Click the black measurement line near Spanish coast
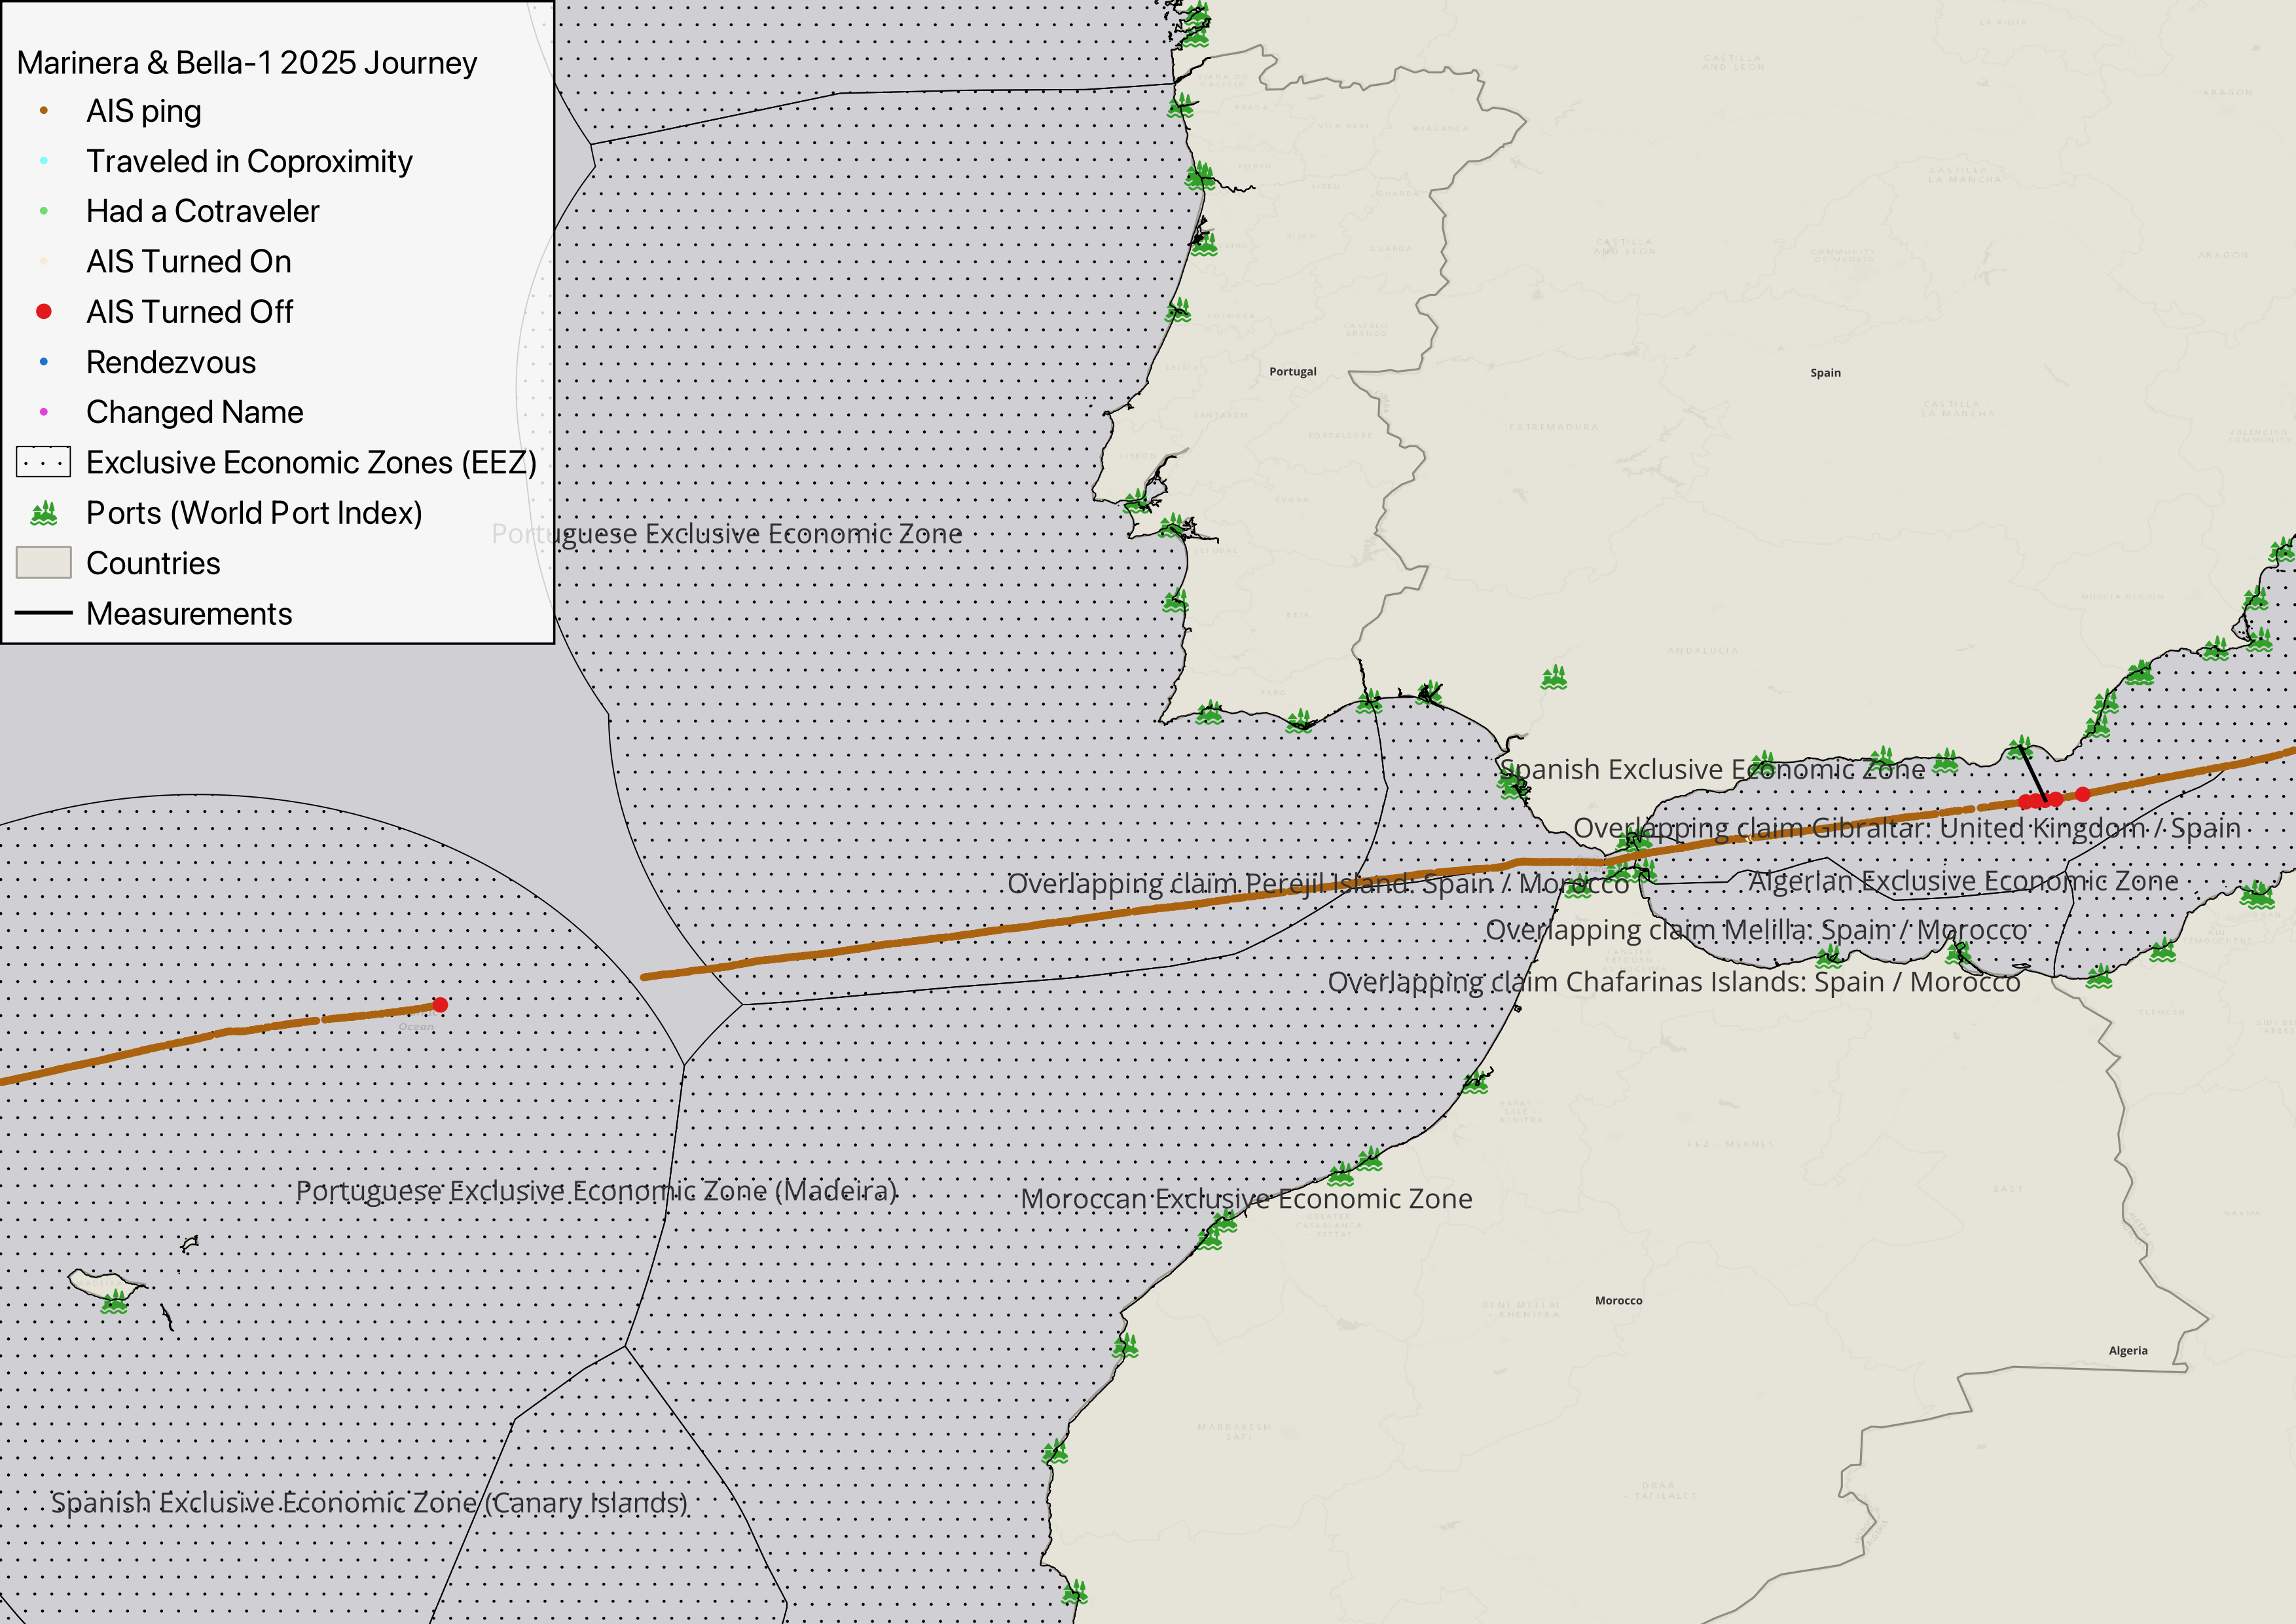This screenshot has width=2296, height=1624. coord(2032,773)
